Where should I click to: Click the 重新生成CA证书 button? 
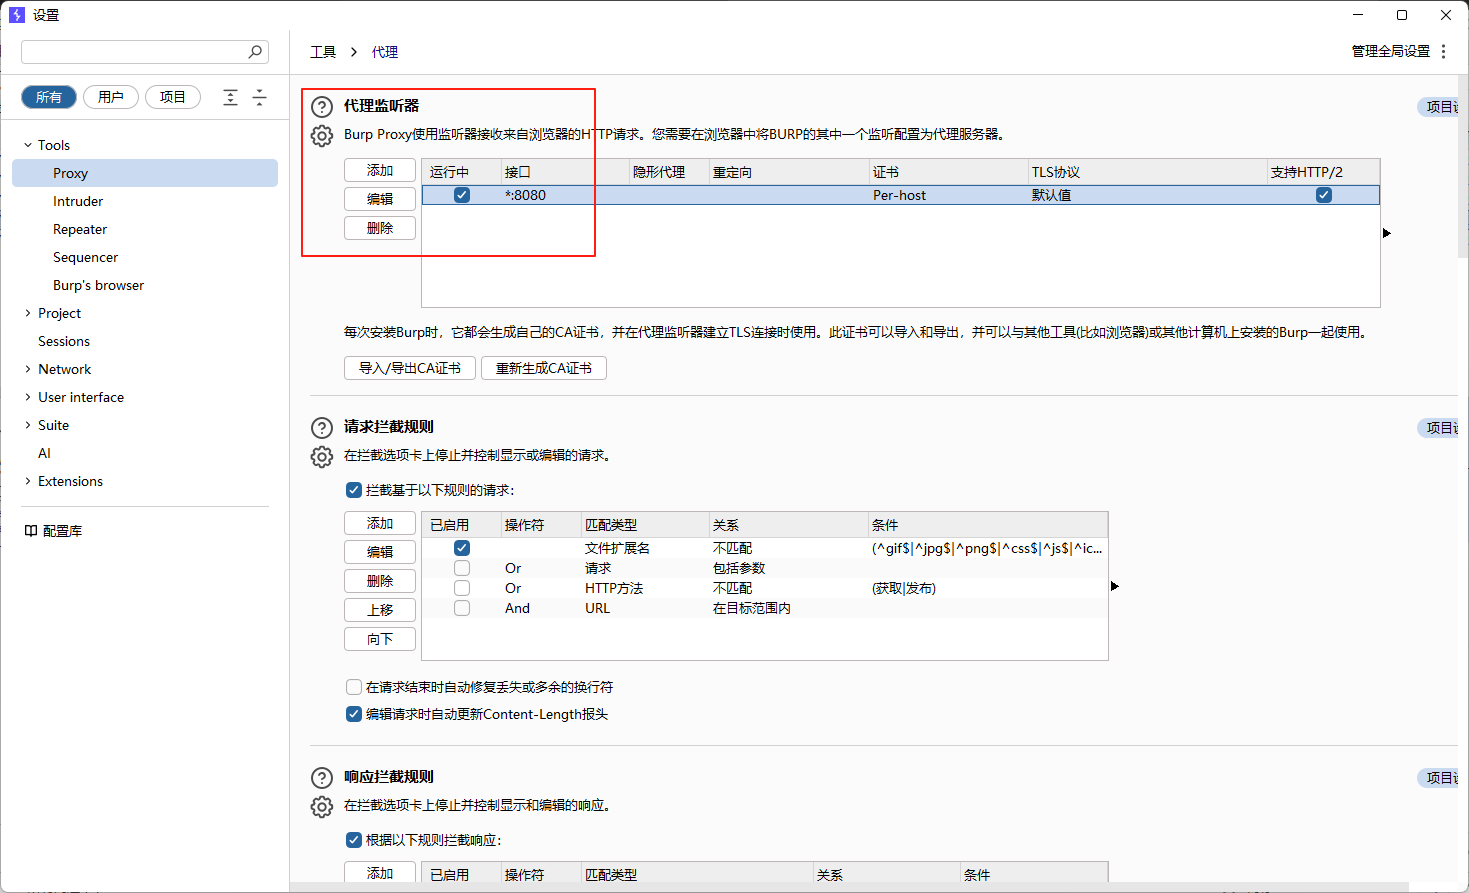(x=543, y=368)
